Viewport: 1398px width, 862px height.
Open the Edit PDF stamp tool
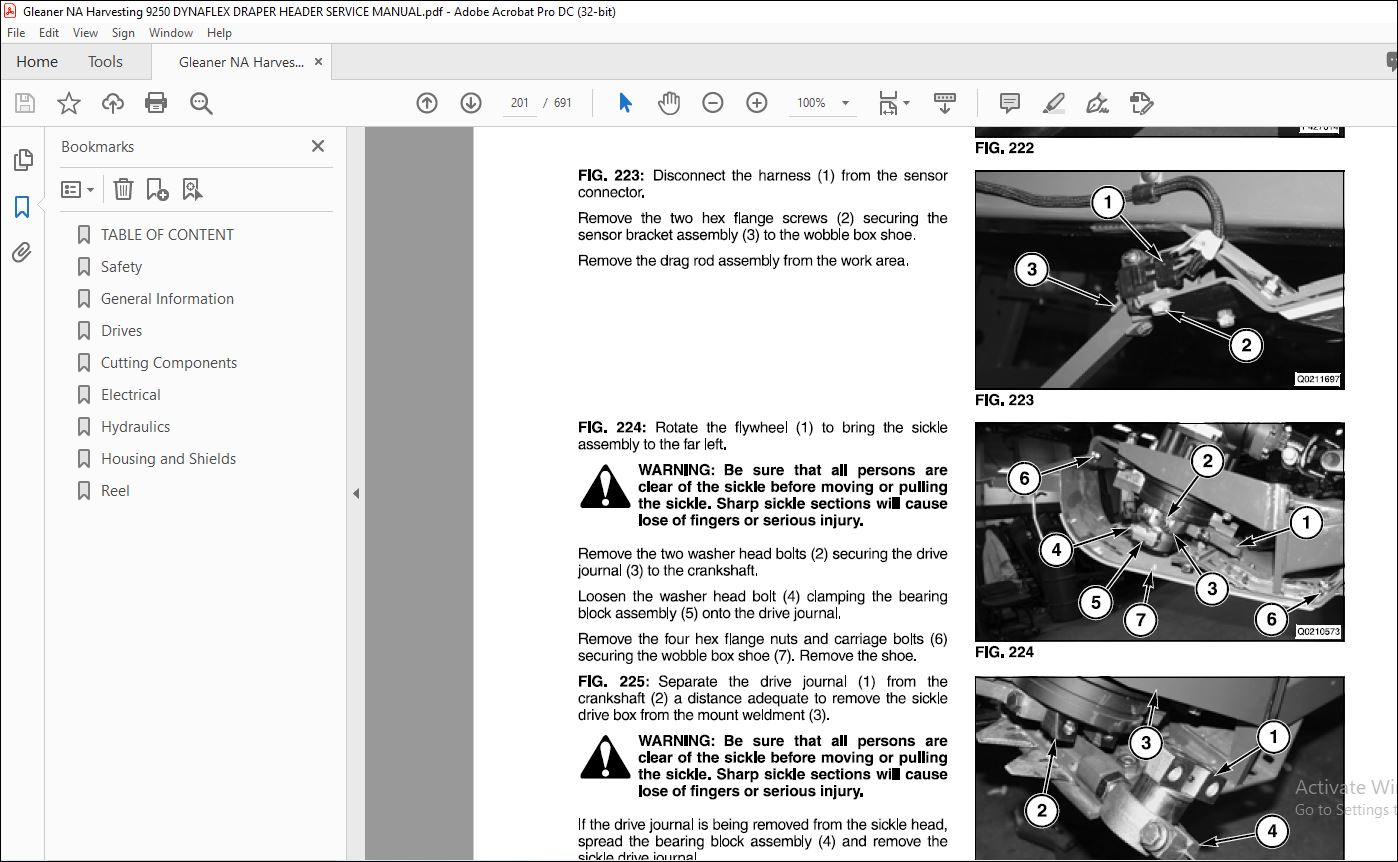pyautogui.click(x=1141, y=103)
